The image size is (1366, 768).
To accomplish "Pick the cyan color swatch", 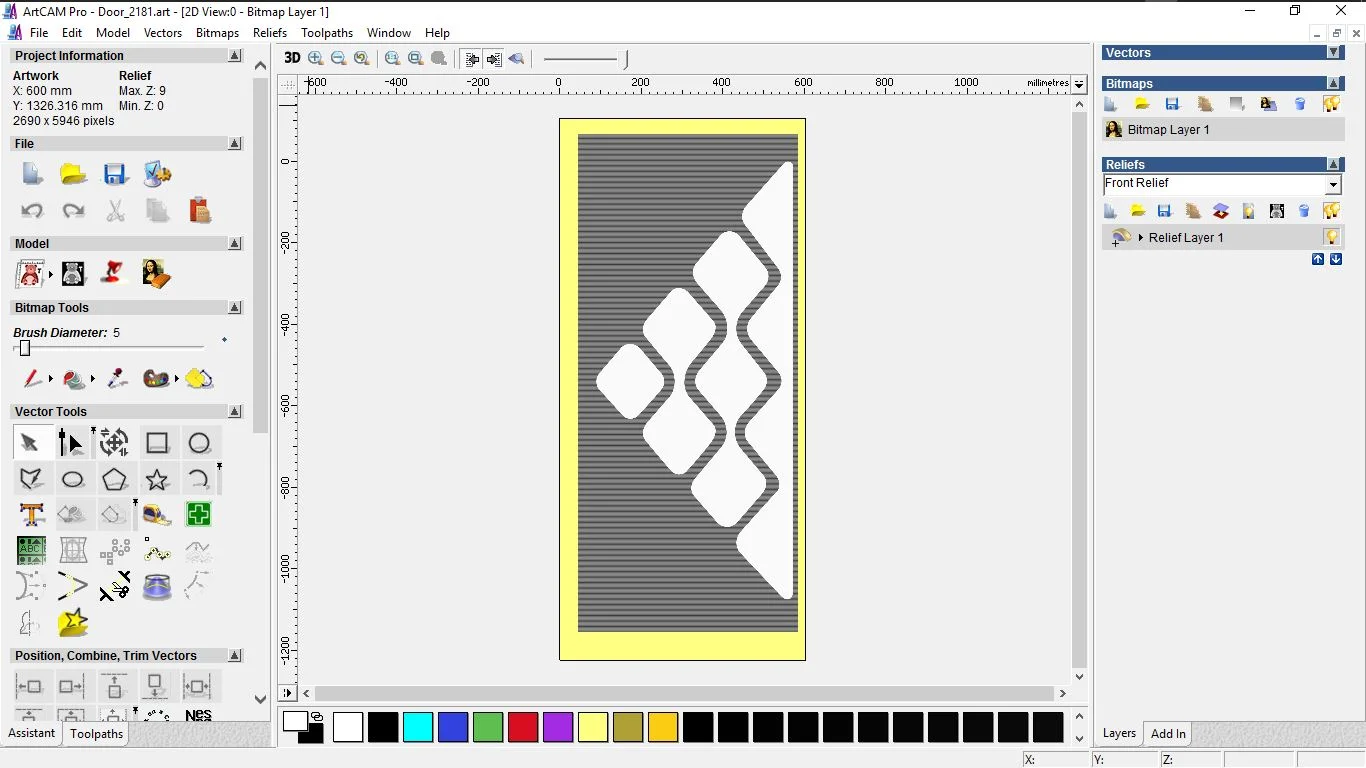I will (x=418, y=727).
